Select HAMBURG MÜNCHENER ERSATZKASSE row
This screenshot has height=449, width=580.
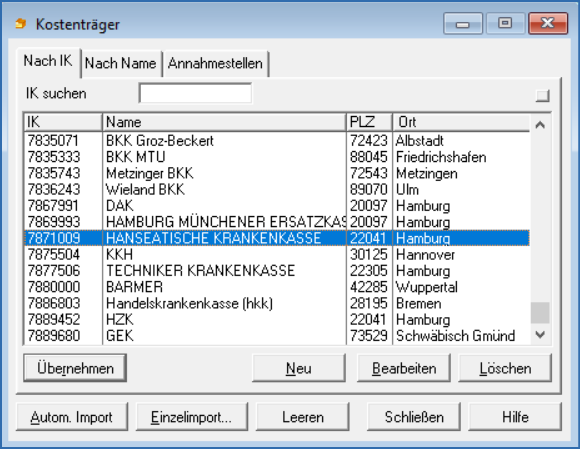point(277,222)
